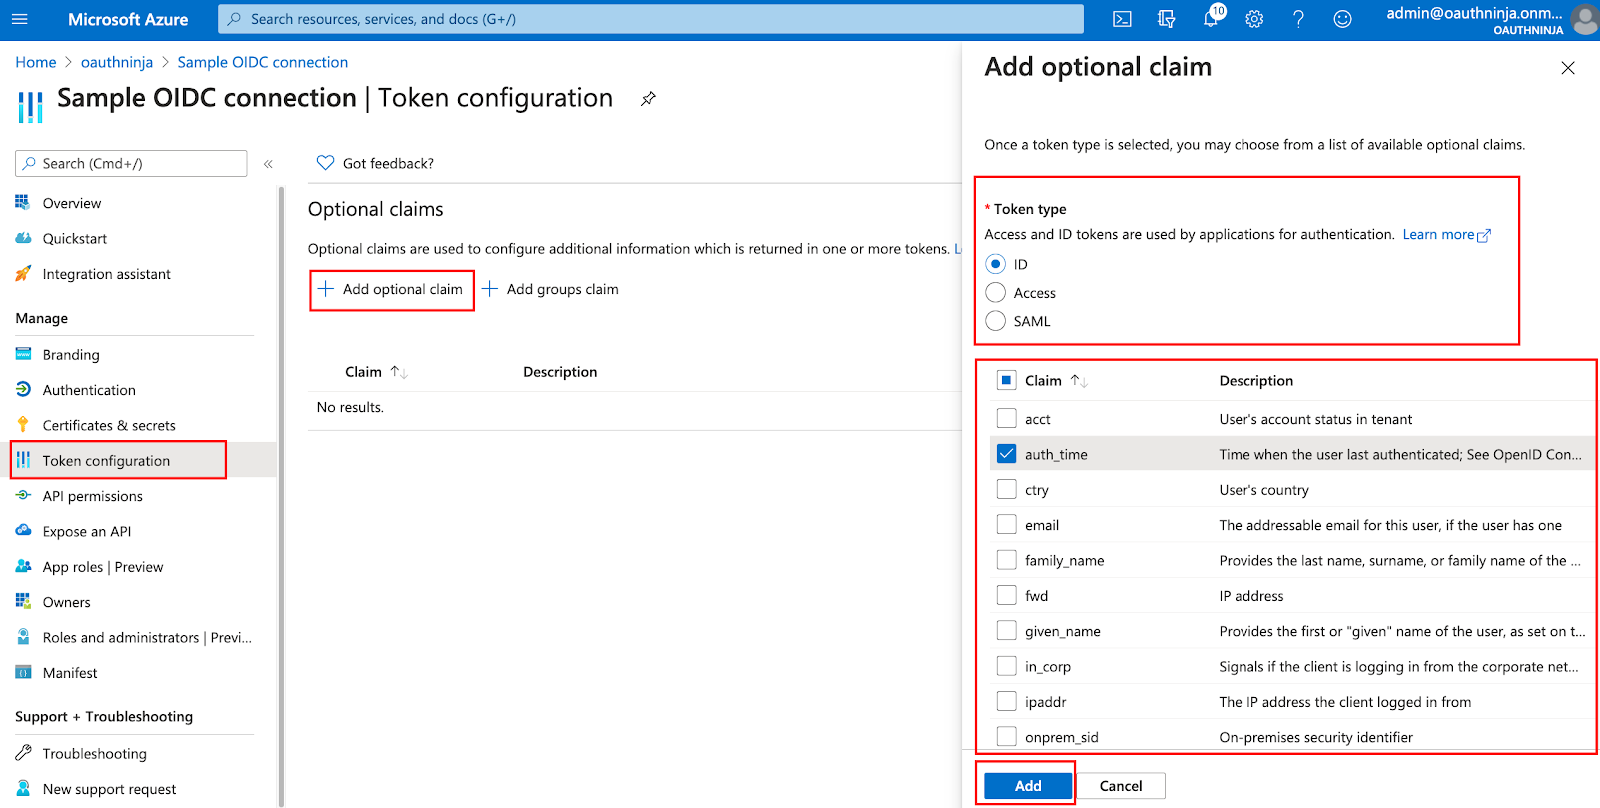
Task: Click the App roles icon
Action: click(x=23, y=566)
